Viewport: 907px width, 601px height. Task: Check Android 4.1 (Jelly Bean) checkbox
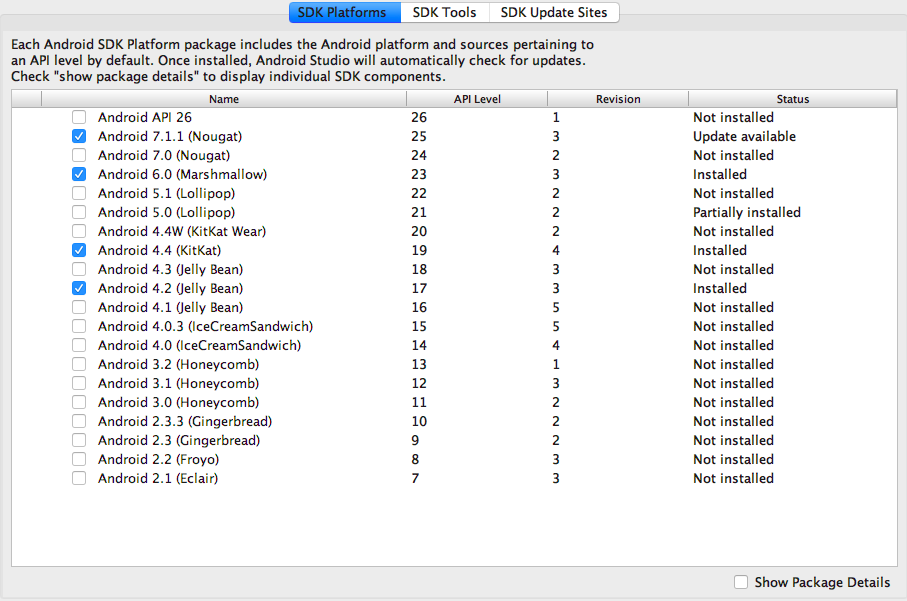pos(79,307)
